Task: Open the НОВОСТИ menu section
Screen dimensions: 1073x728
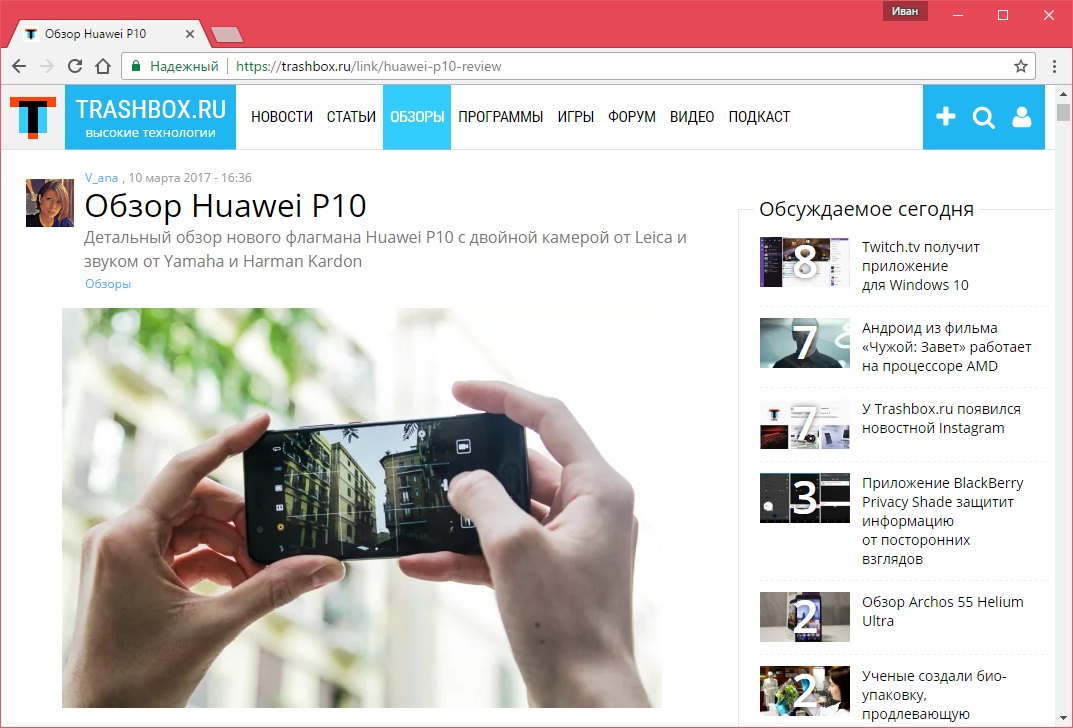Action: [282, 117]
